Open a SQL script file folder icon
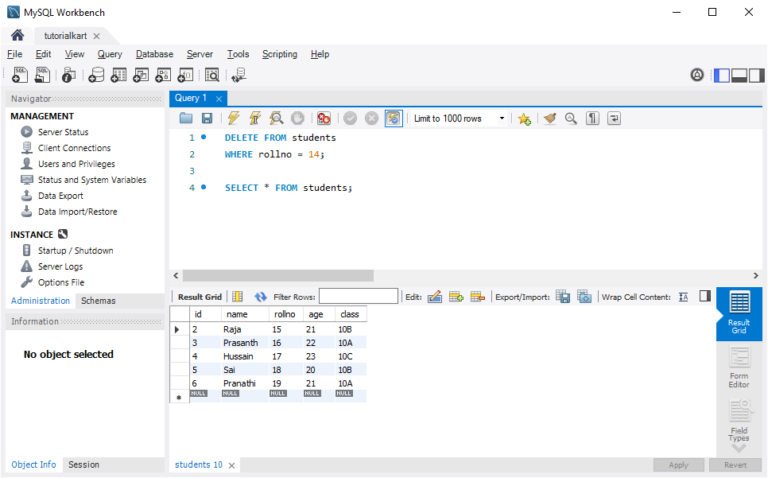Viewport: 768px width, 478px height. click(x=187, y=118)
